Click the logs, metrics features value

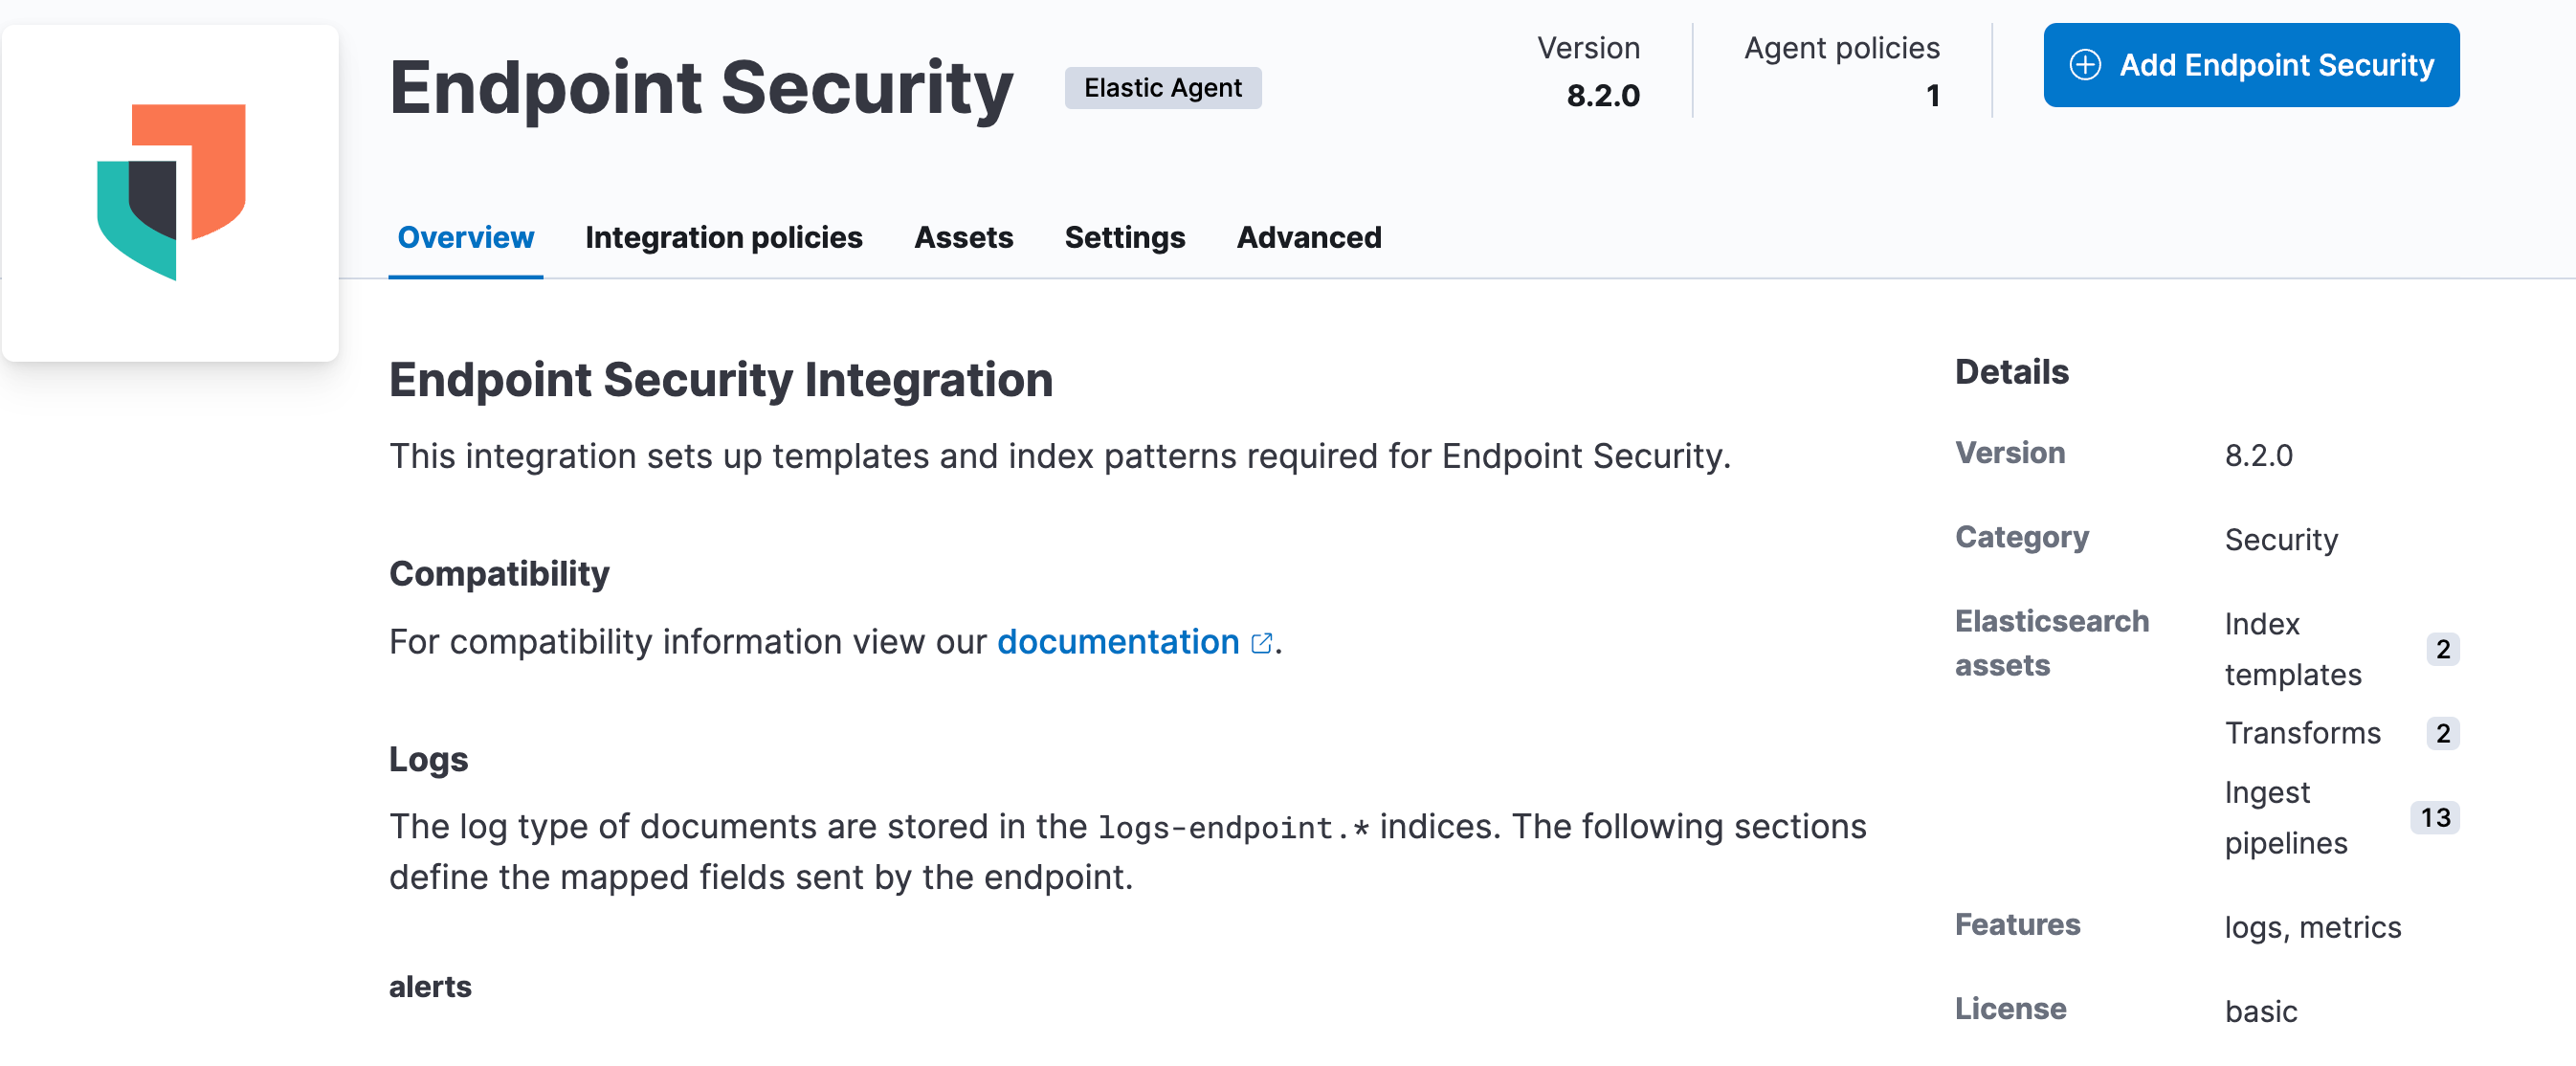pyautogui.click(x=2313, y=928)
